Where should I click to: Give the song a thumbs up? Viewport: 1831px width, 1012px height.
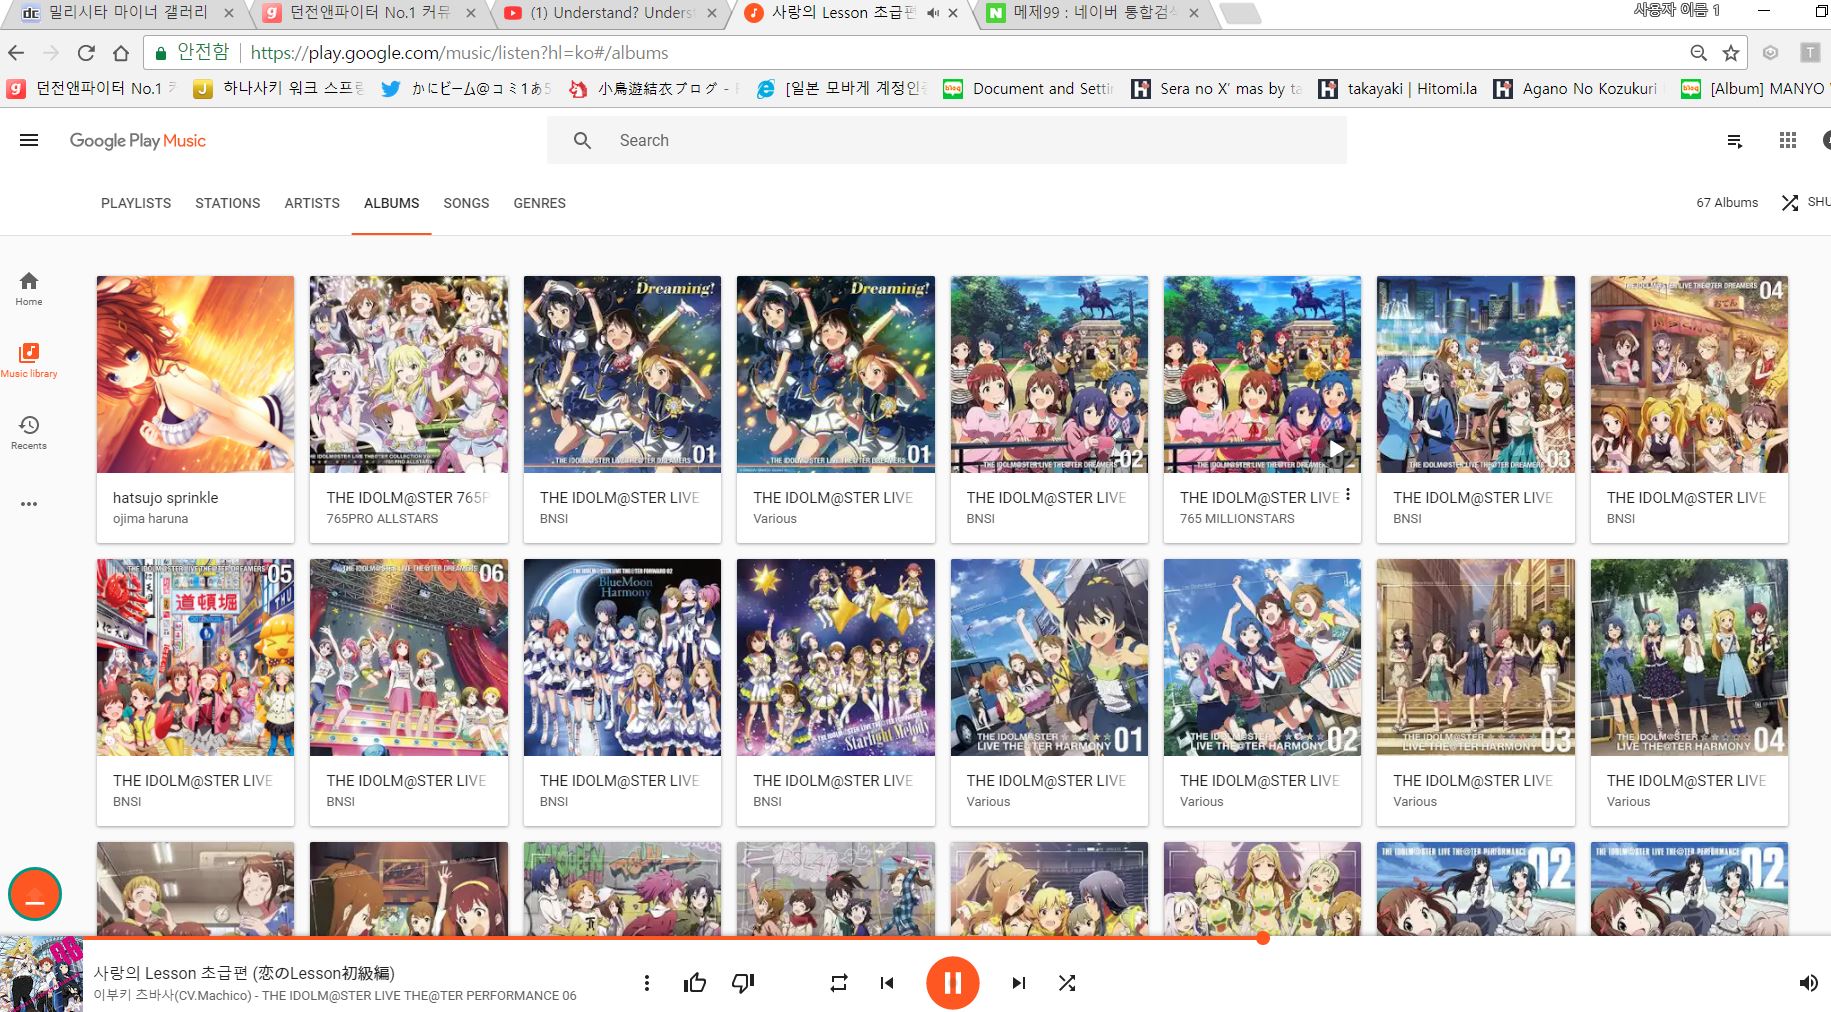(x=695, y=983)
